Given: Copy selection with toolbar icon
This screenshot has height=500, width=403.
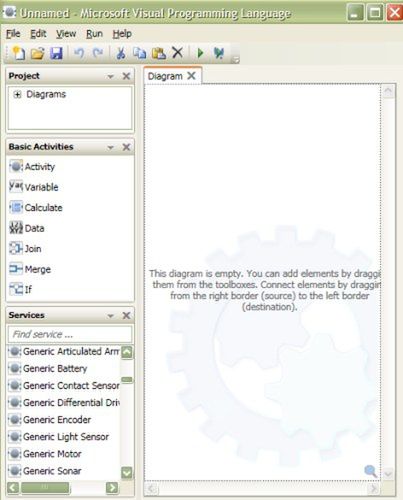Looking at the screenshot, I should (x=140, y=53).
